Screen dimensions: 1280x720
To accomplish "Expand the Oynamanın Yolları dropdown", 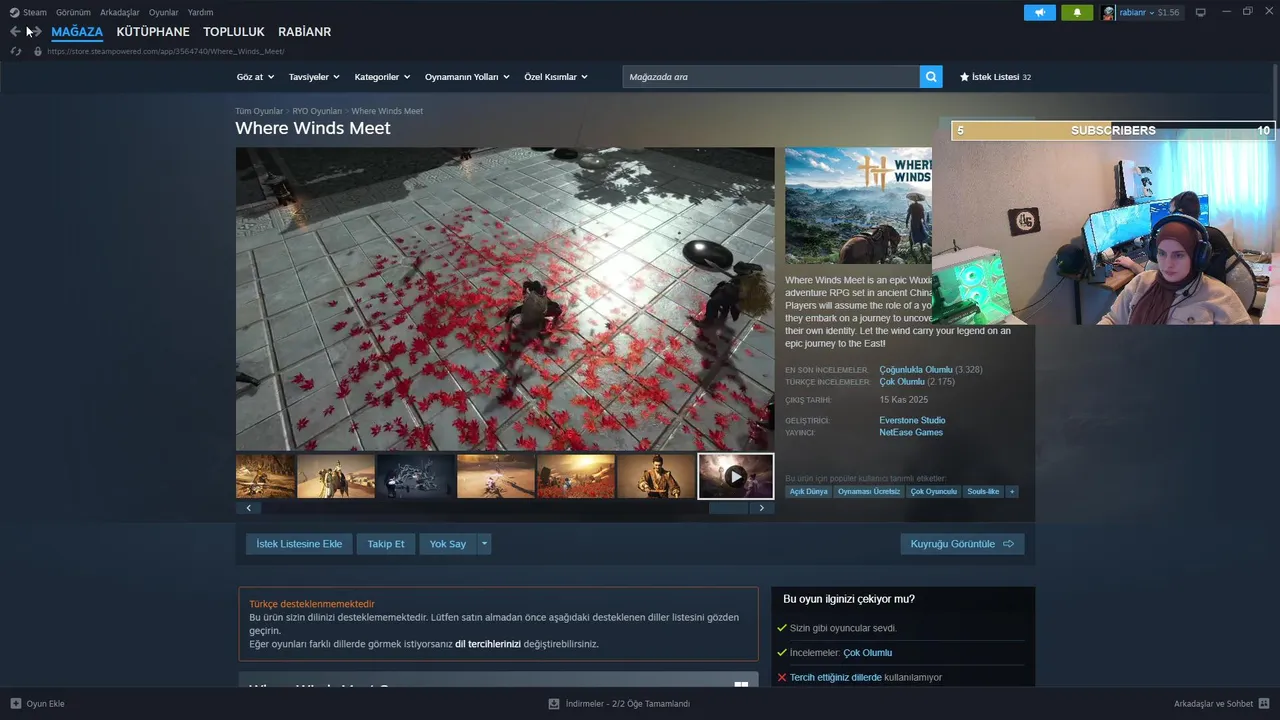I will point(467,77).
